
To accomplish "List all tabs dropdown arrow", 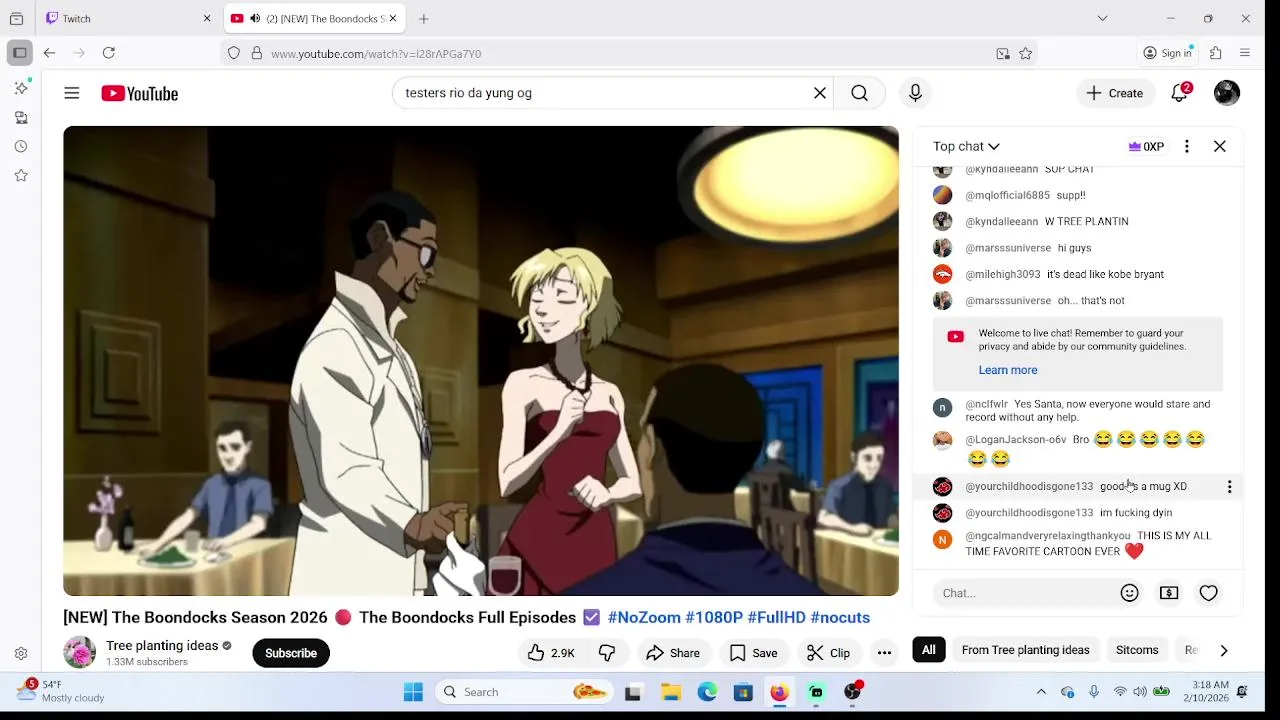I will tap(1102, 18).
